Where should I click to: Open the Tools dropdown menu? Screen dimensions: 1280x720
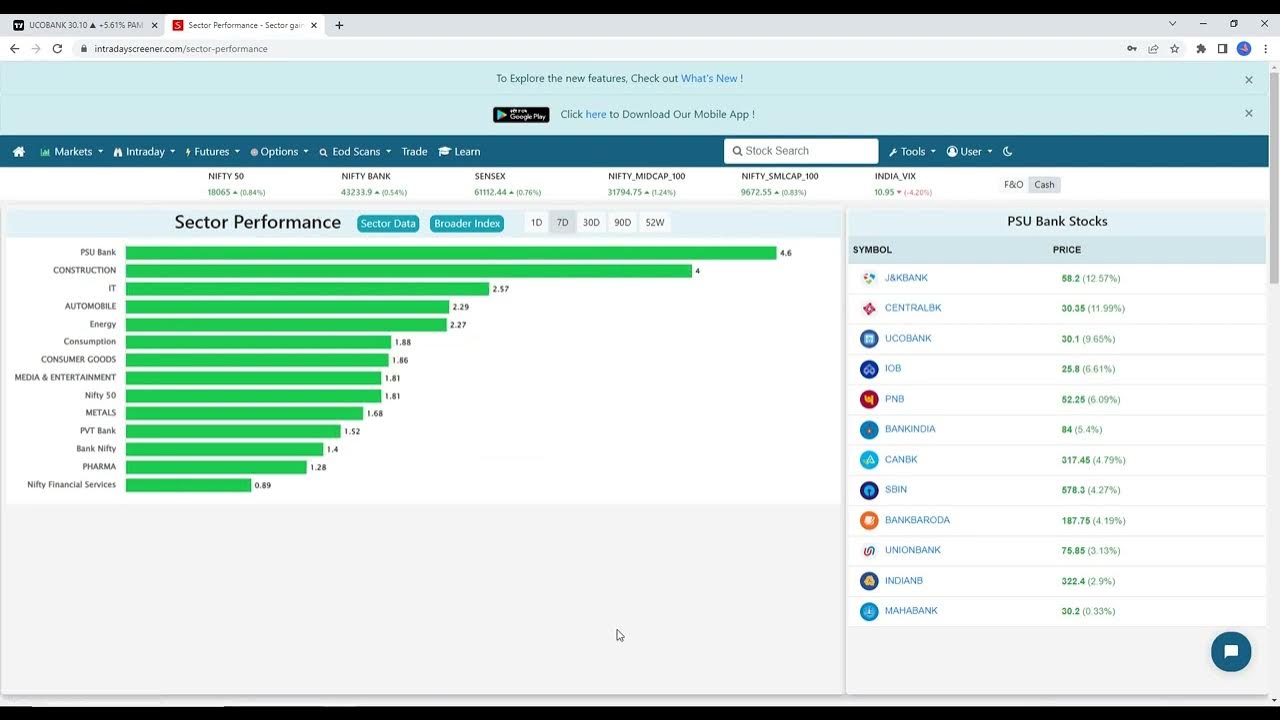click(x=912, y=152)
